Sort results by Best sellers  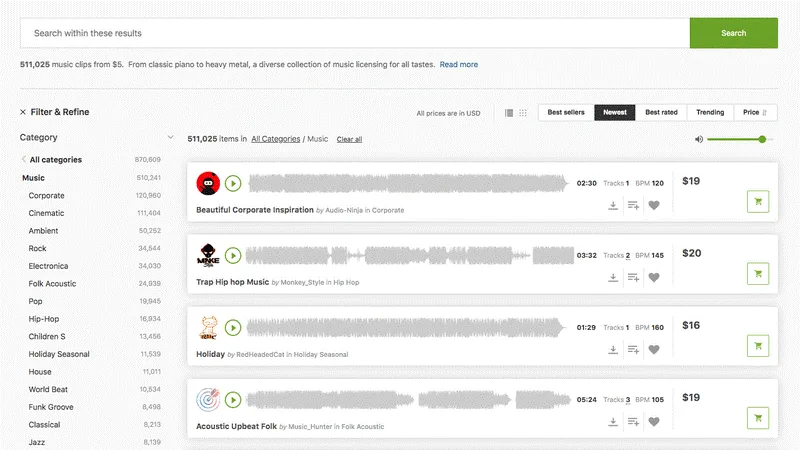pos(566,113)
